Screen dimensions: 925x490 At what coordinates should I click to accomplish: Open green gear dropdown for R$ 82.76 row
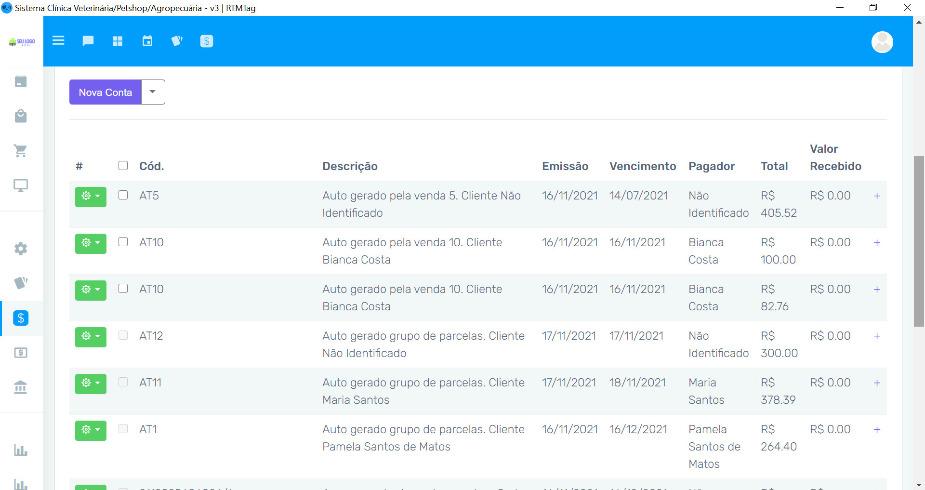90,290
